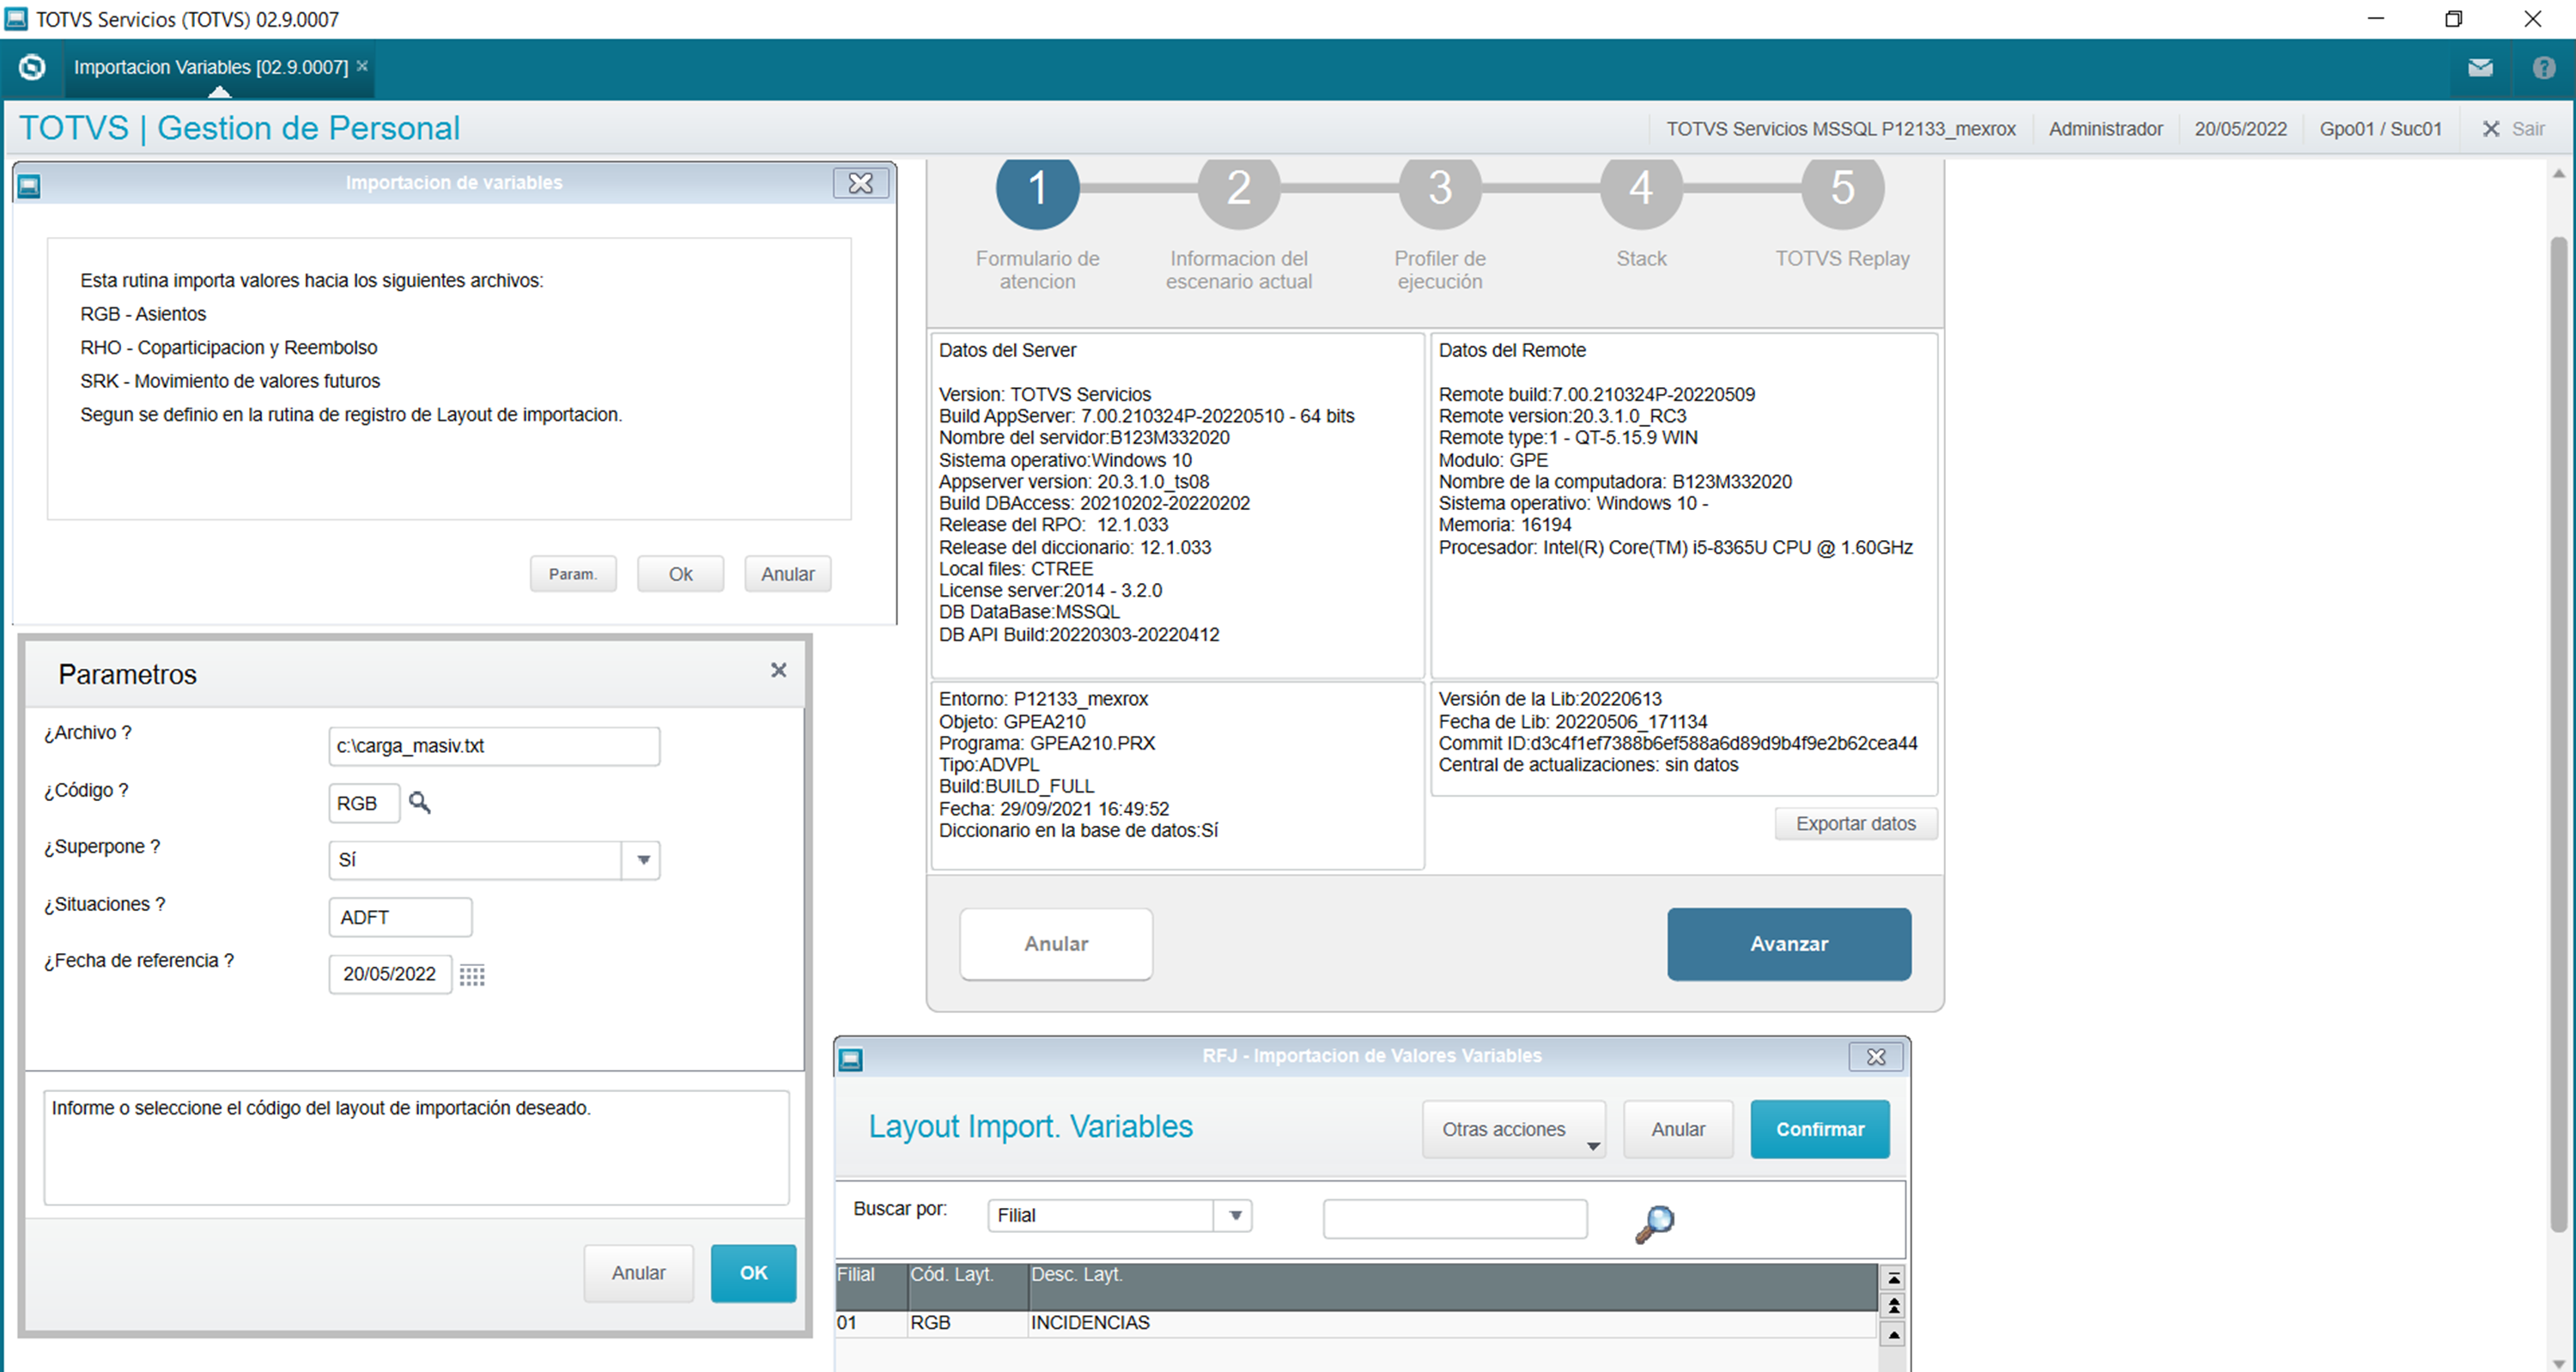Click Anular in Importacion de variables dialog
The width and height of the screenshot is (2576, 1372).
coord(788,574)
